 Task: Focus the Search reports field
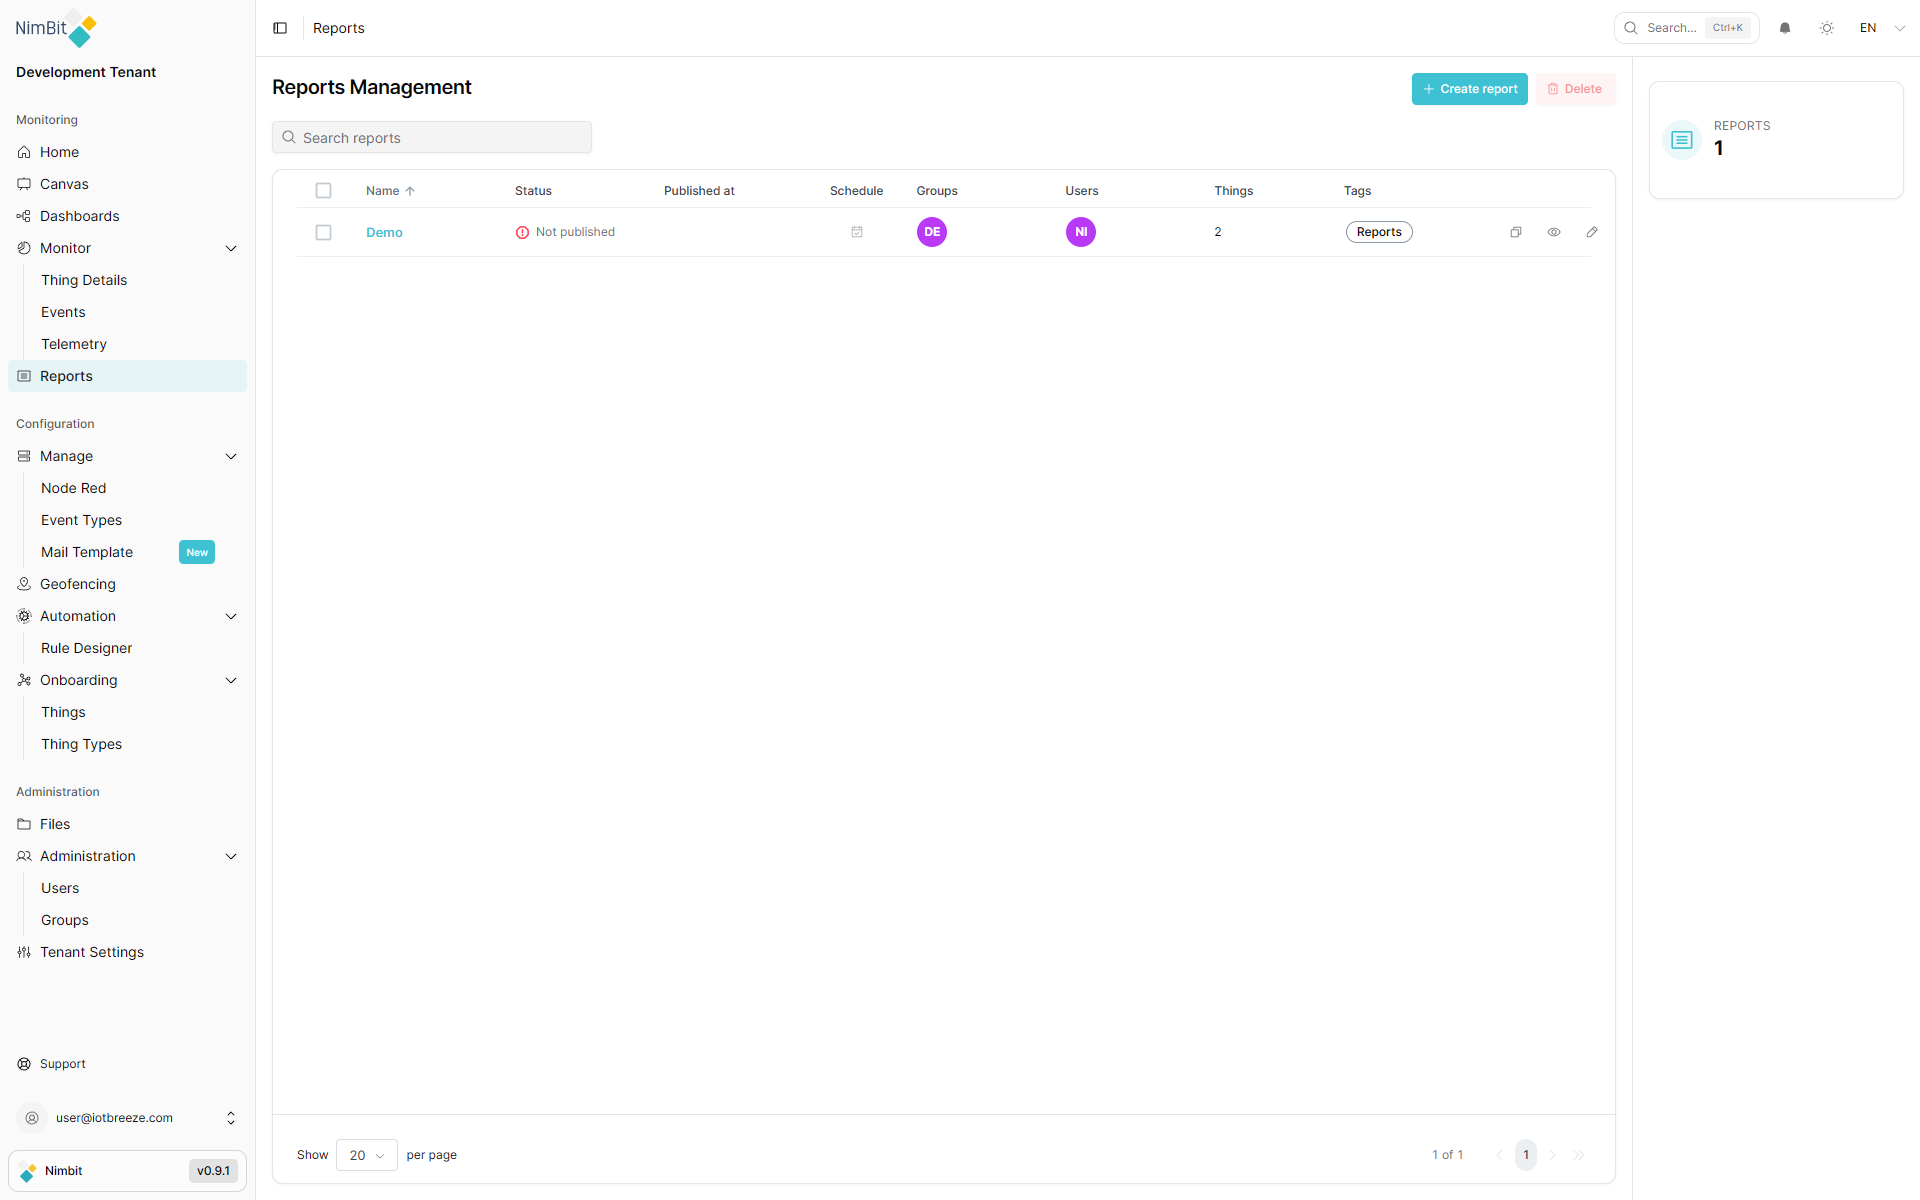coord(432,138)
